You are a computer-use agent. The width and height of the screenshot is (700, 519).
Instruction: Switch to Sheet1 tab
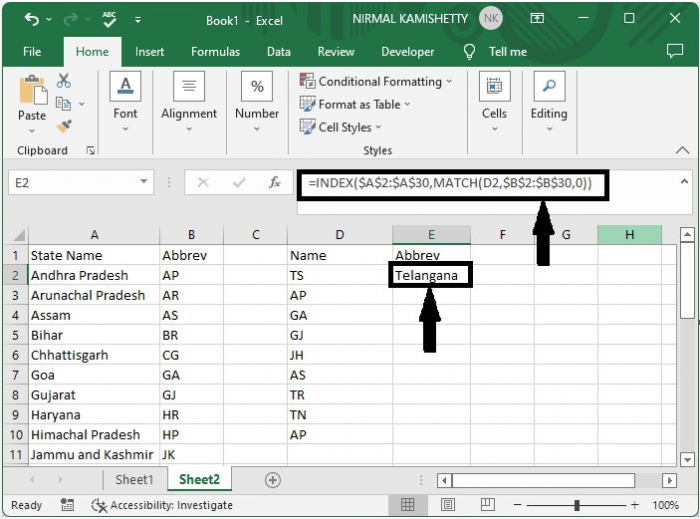[x=134, y=480]
